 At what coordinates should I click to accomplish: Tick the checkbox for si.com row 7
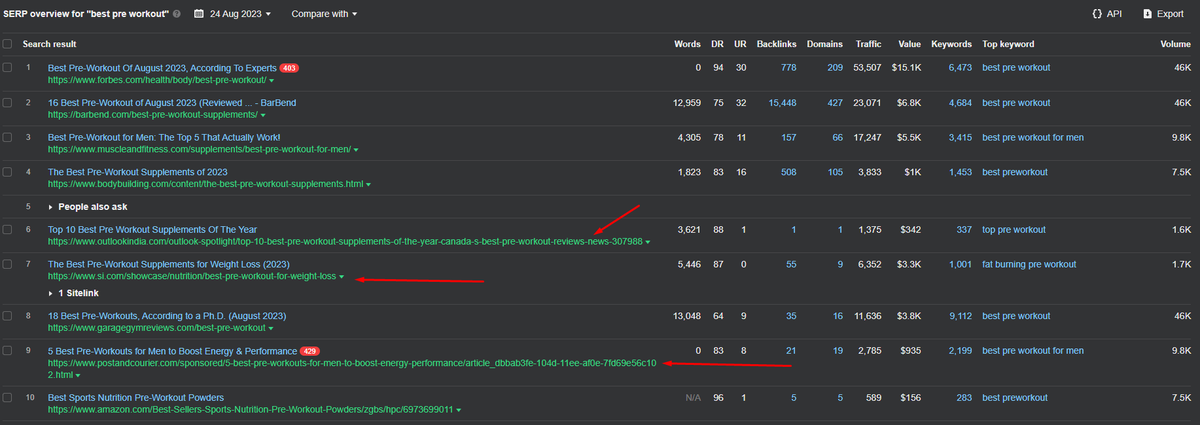click(x=8, y=264)
